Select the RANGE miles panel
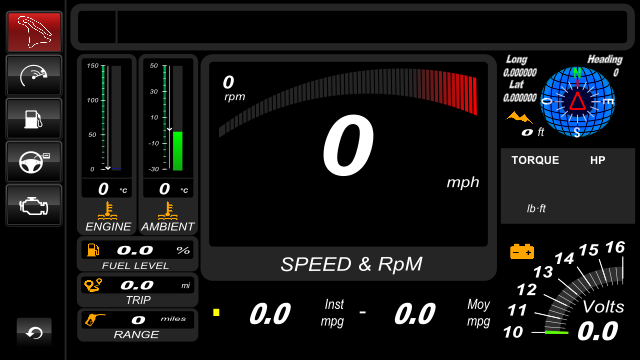 click(138, 325)
